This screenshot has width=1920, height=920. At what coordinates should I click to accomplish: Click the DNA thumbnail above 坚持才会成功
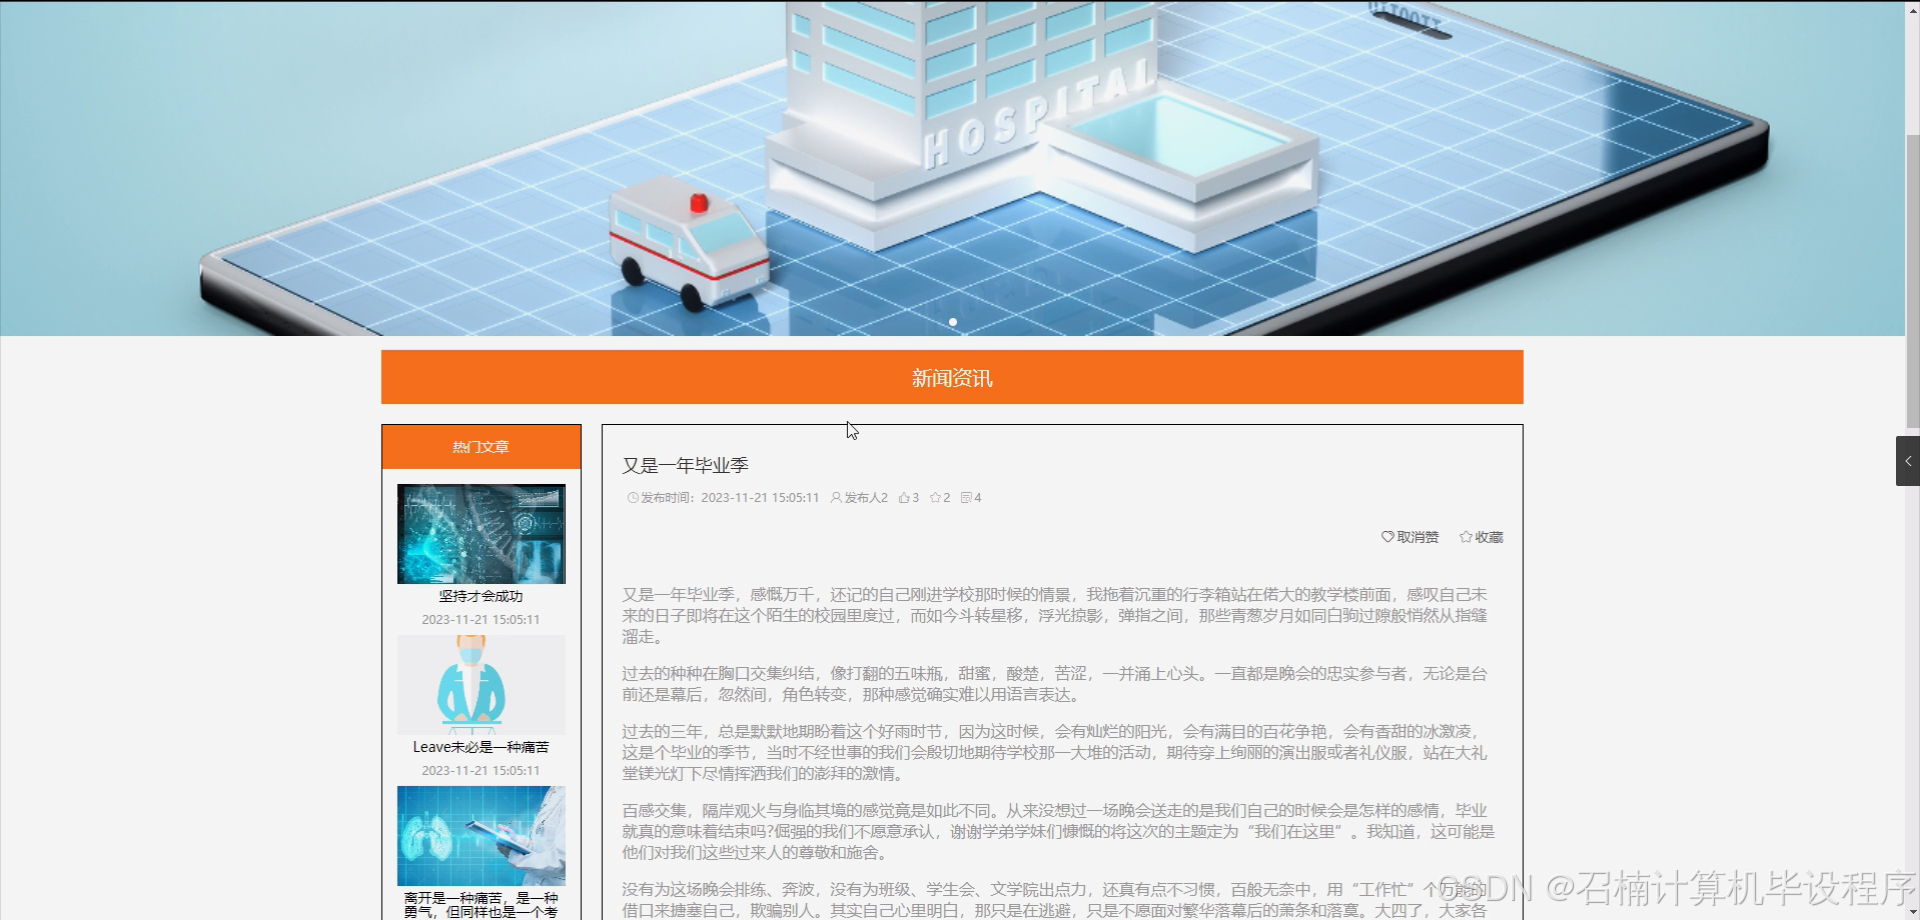(481, 533)
